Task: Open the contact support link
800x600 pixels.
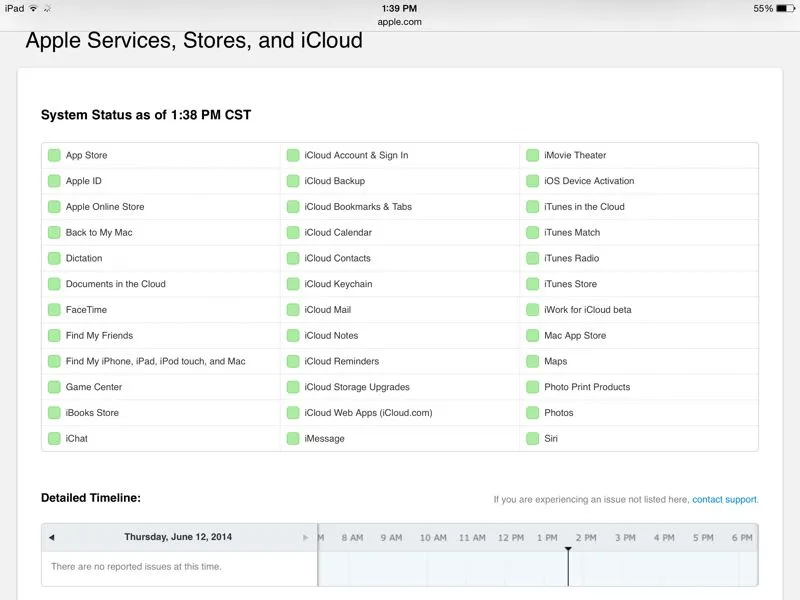Action: (725, 499)
